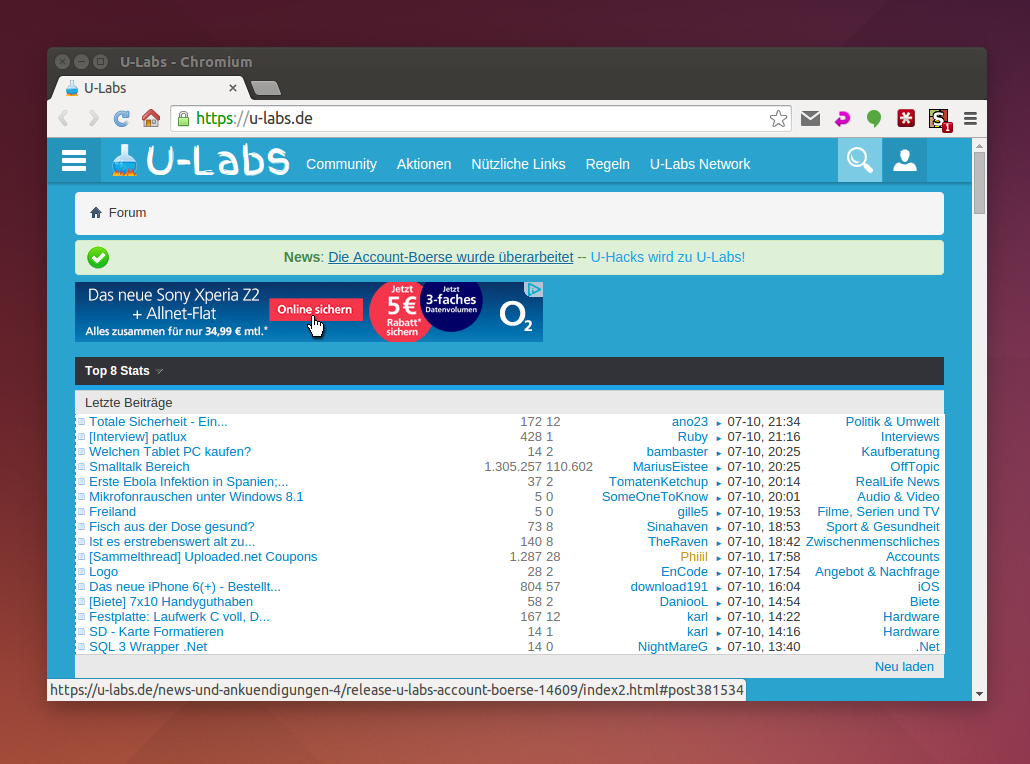Open the Smalltalk Bereich thread
Image resolution: width=1030 pixels, height=764 pixels.
point(139,467)
